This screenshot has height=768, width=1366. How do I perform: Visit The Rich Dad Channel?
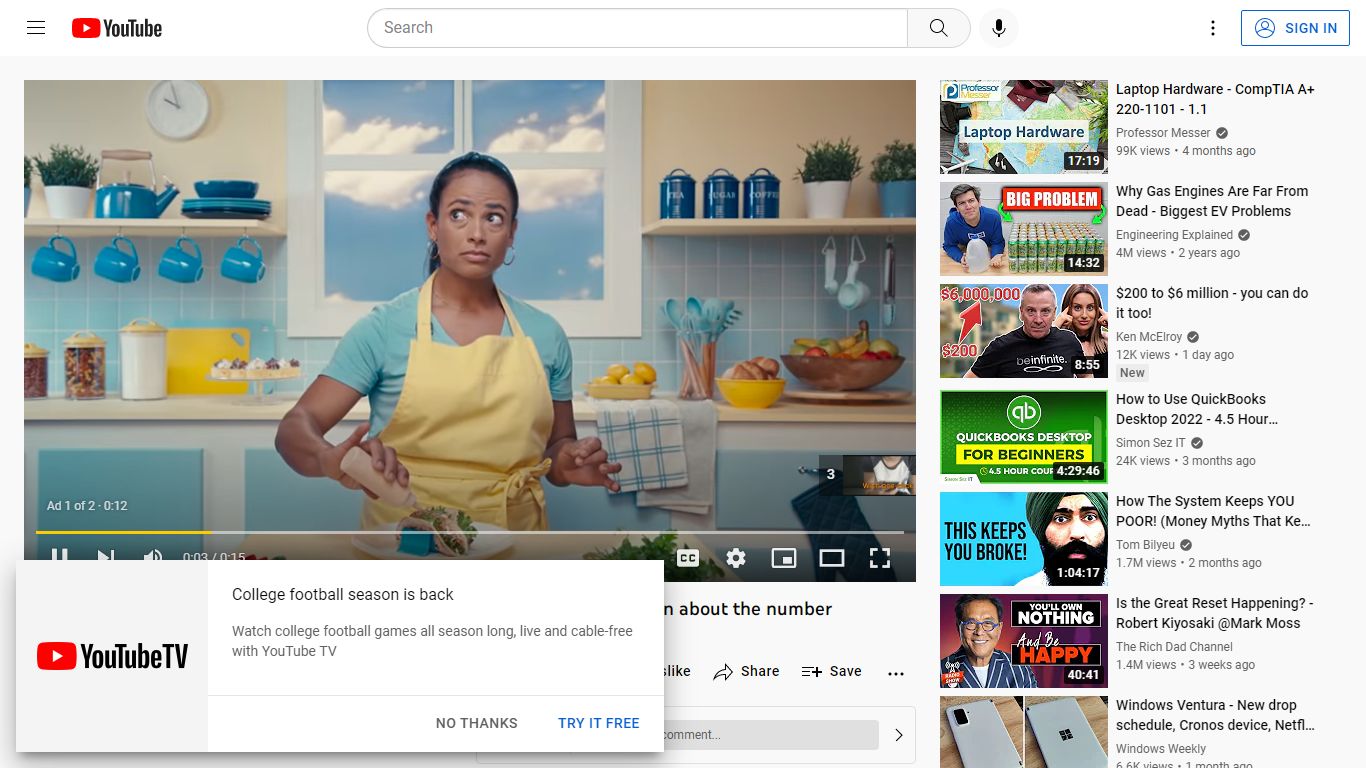point(1174,647)
